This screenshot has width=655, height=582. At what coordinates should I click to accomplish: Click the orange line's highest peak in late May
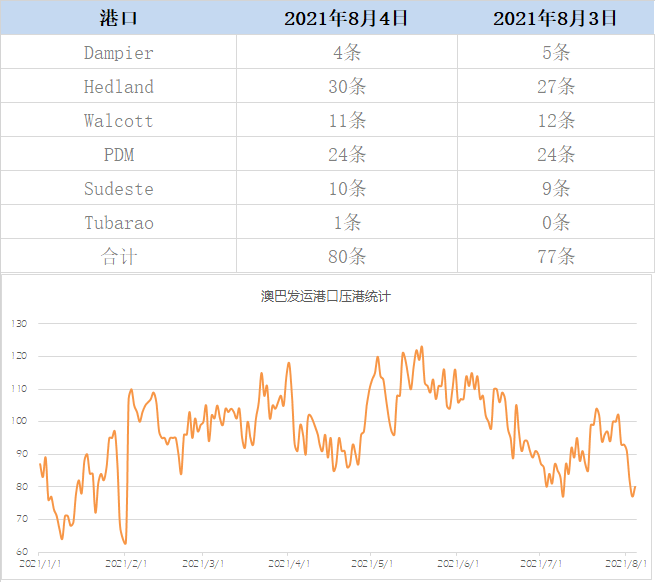click(x=421, y=346)
